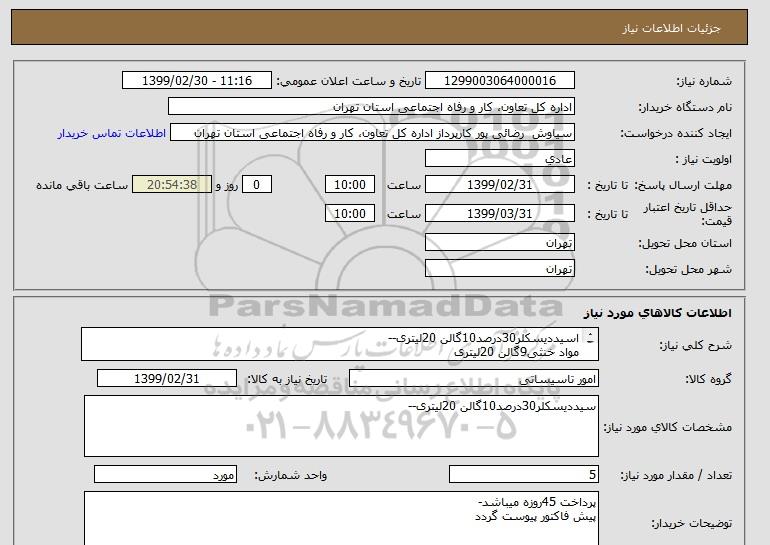This screenshot has height=545, width=770.
Task: Click the delivery city field تهران
Action: click(x=499, y=269)
